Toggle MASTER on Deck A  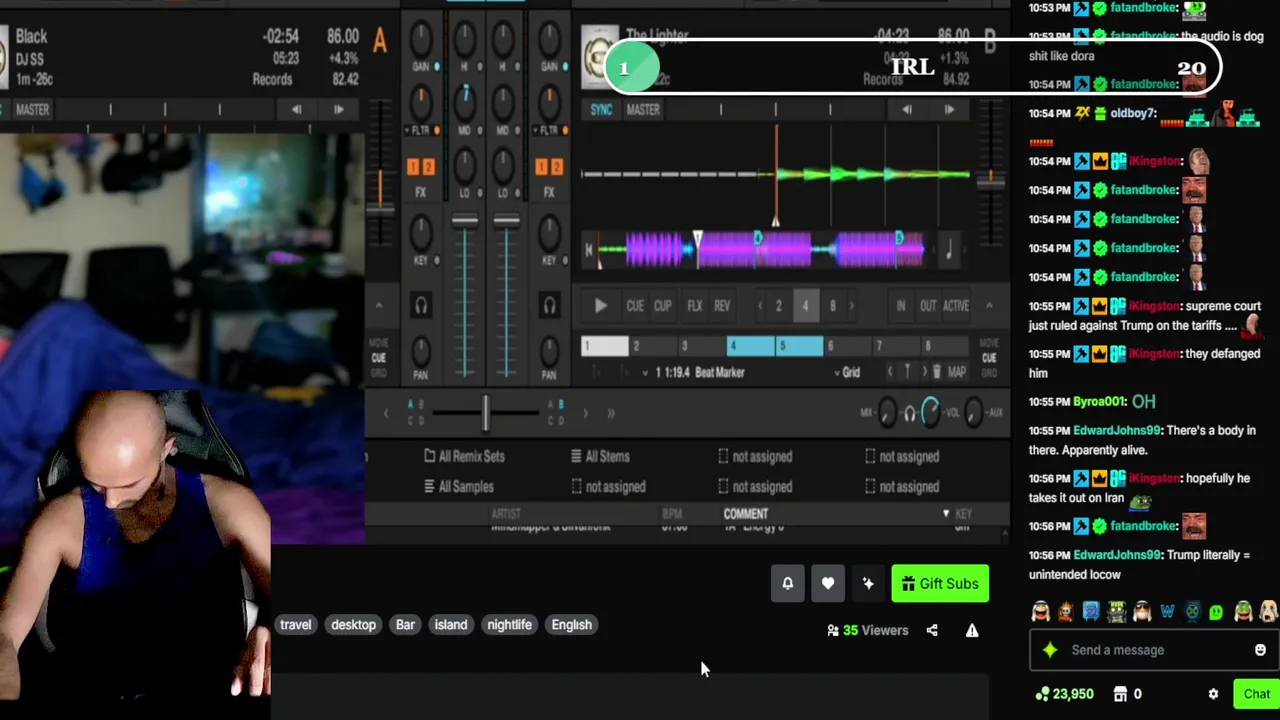32,110
